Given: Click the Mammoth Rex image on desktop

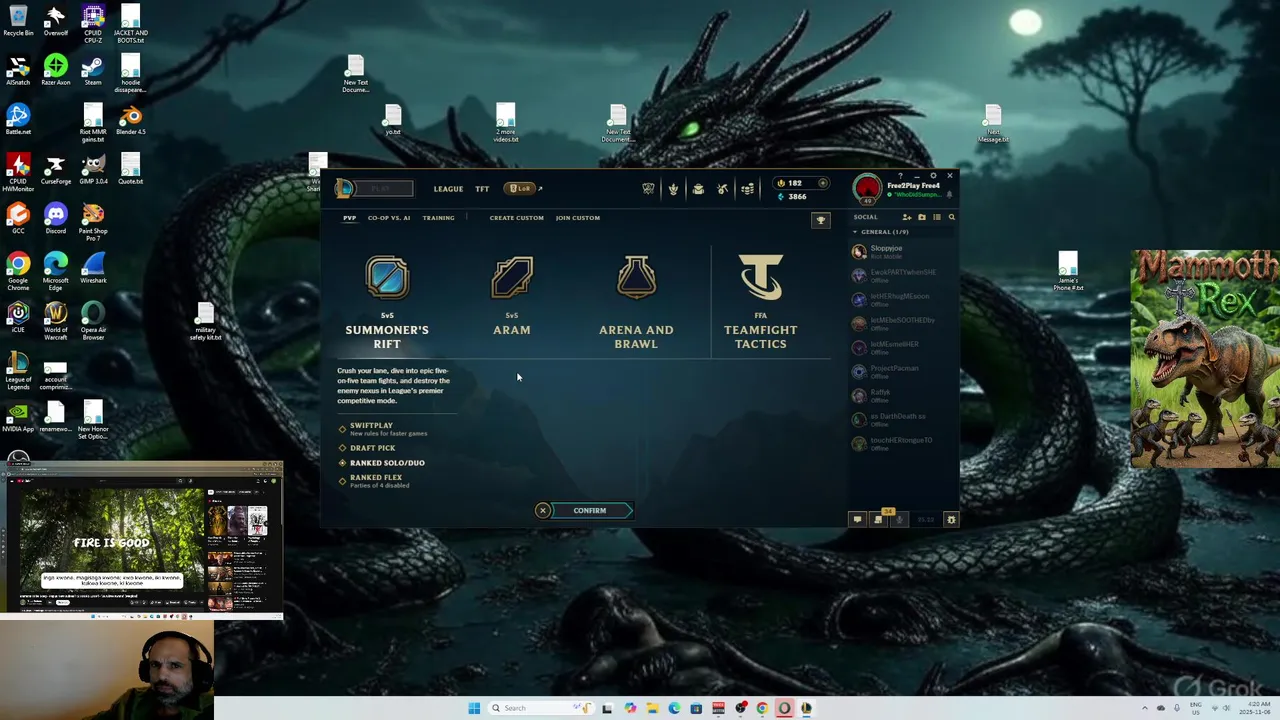Looking at the screenshot, I should [x=1205, y=359].
